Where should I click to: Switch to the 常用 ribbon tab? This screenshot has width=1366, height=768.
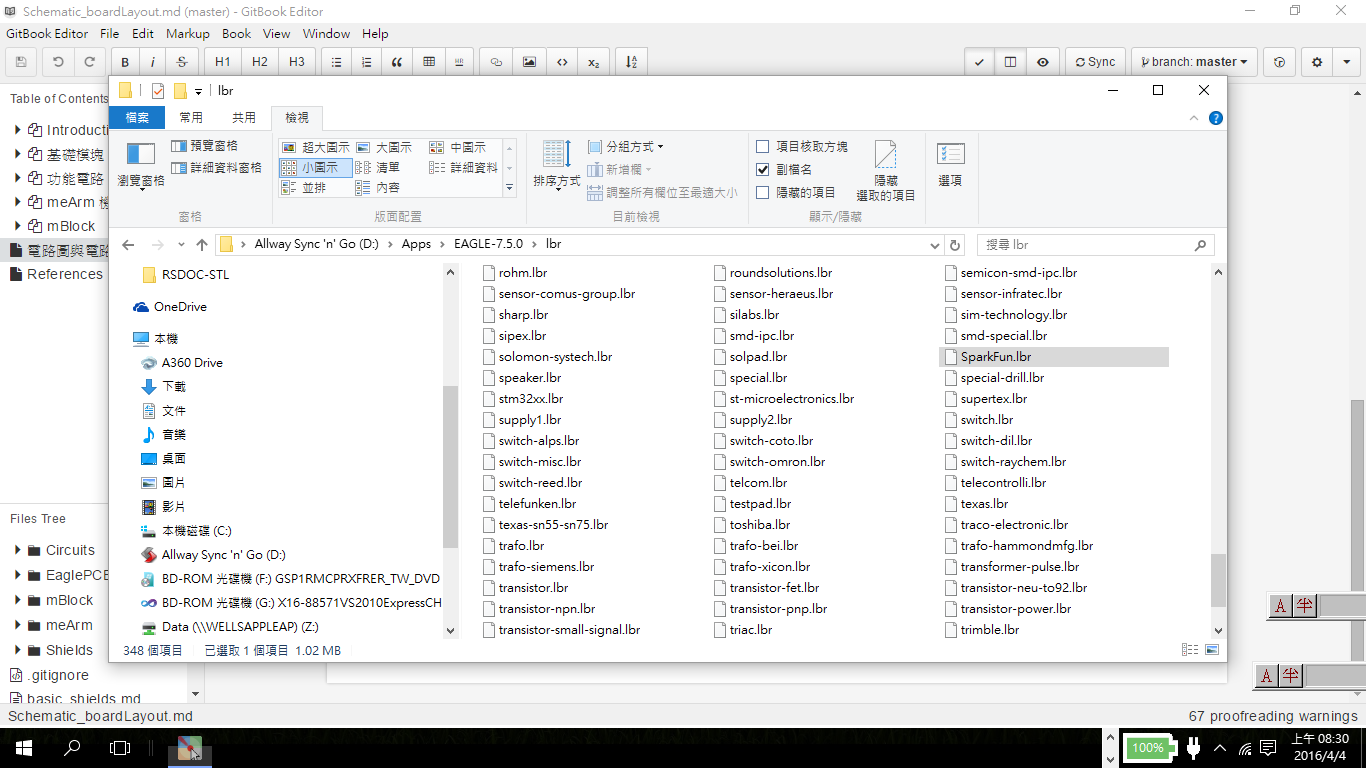pyautogui.click(x=191, y=118)
